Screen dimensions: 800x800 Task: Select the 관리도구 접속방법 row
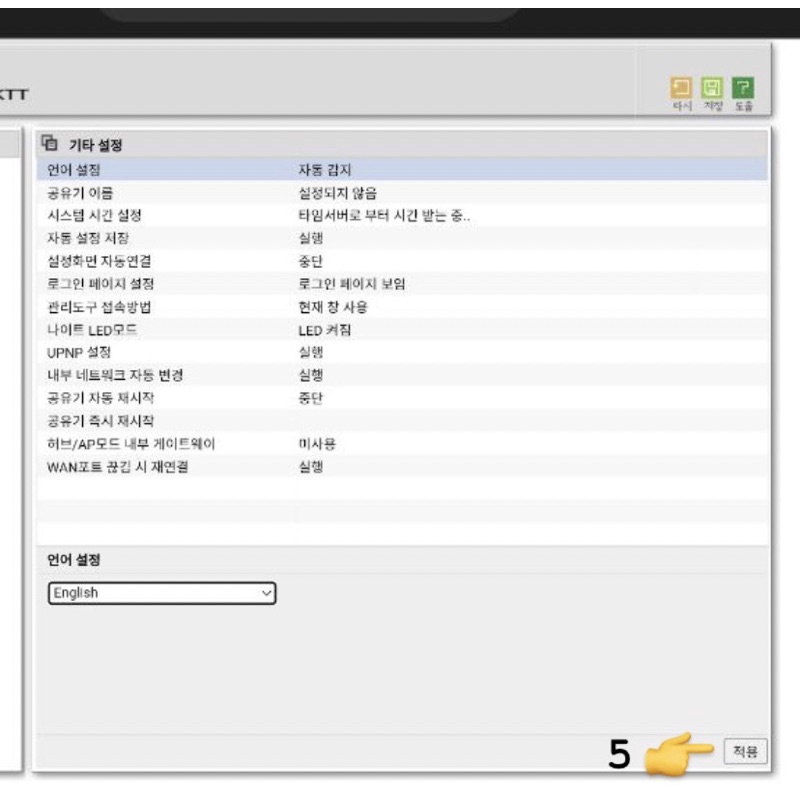tap(403, 307)
